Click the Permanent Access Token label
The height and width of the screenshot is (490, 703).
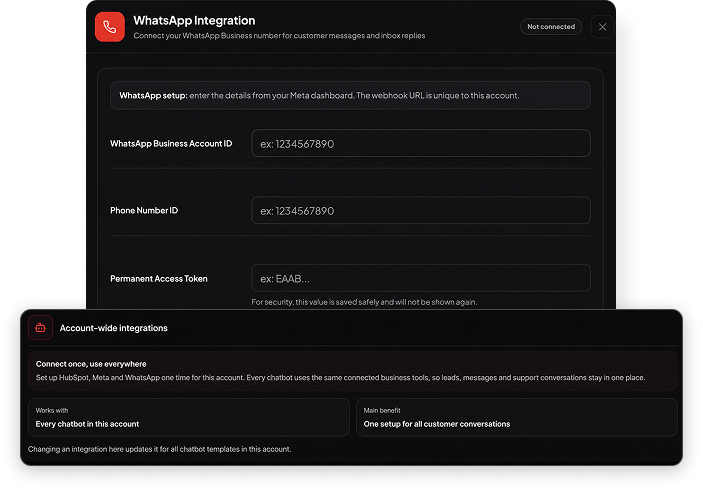159,278
